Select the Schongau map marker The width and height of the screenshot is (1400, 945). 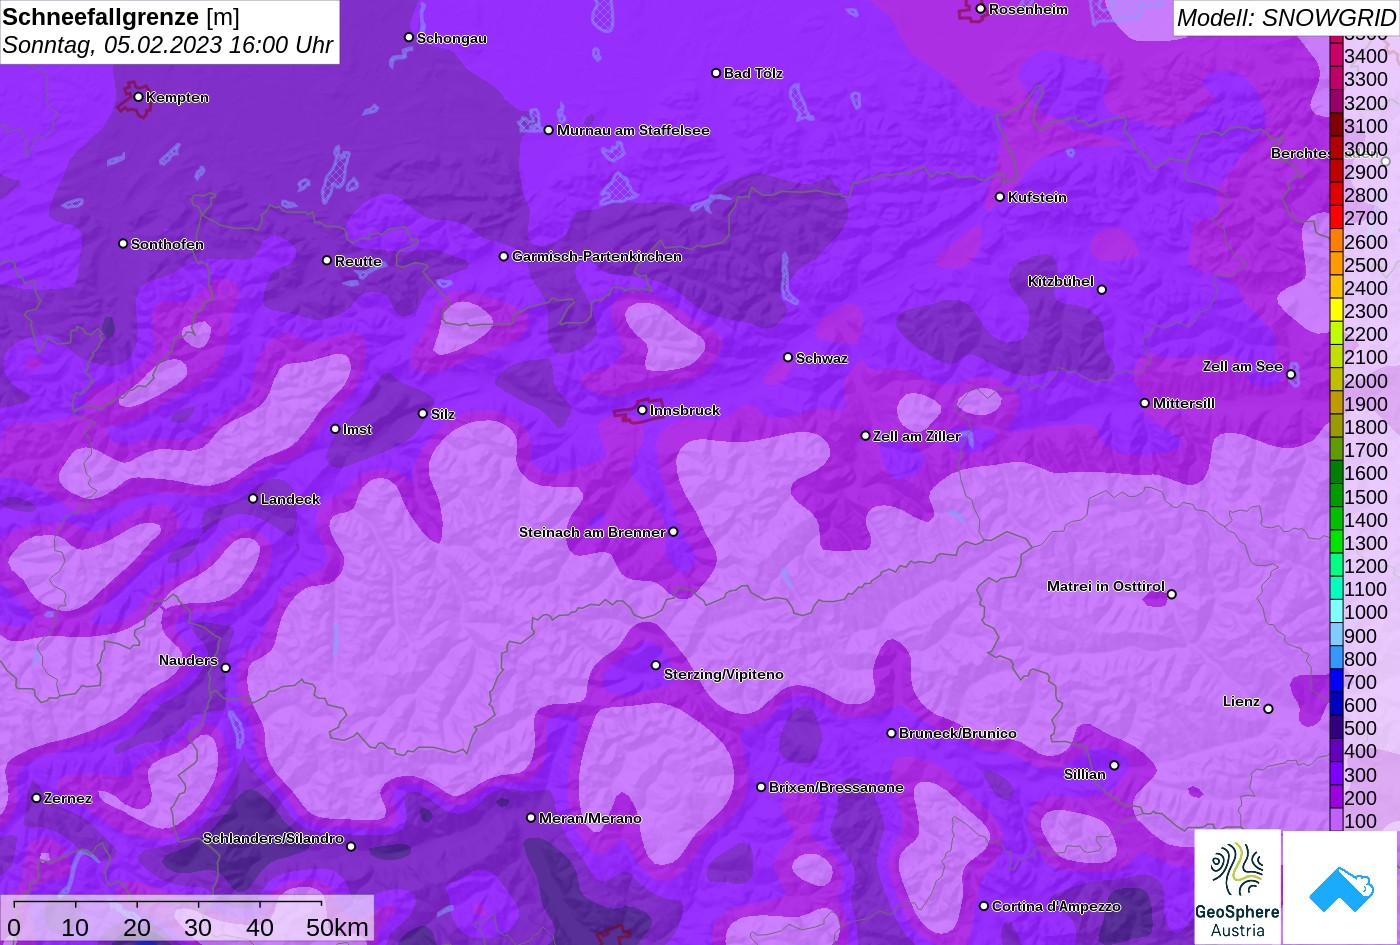408,37
